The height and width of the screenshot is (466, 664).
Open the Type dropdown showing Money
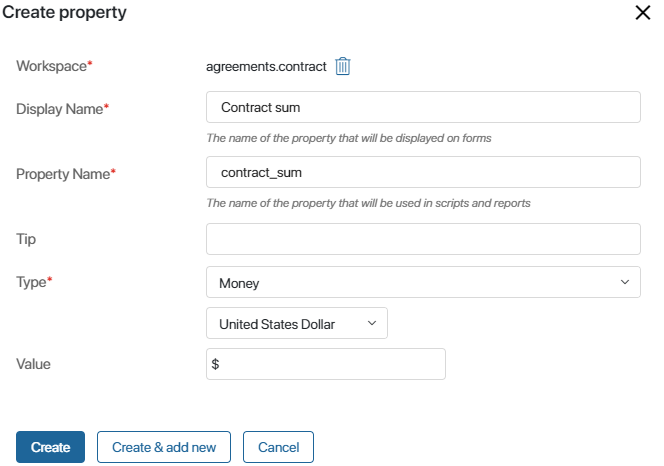[423, 282]
